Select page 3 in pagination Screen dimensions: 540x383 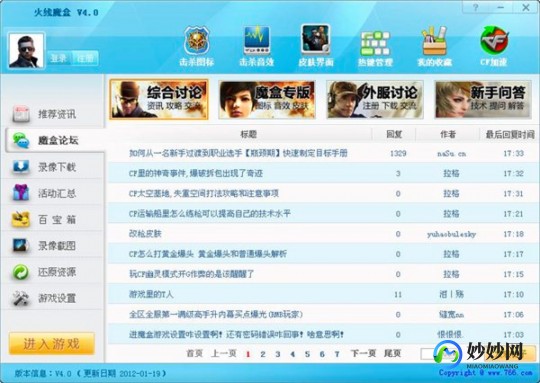pos(278,354)
